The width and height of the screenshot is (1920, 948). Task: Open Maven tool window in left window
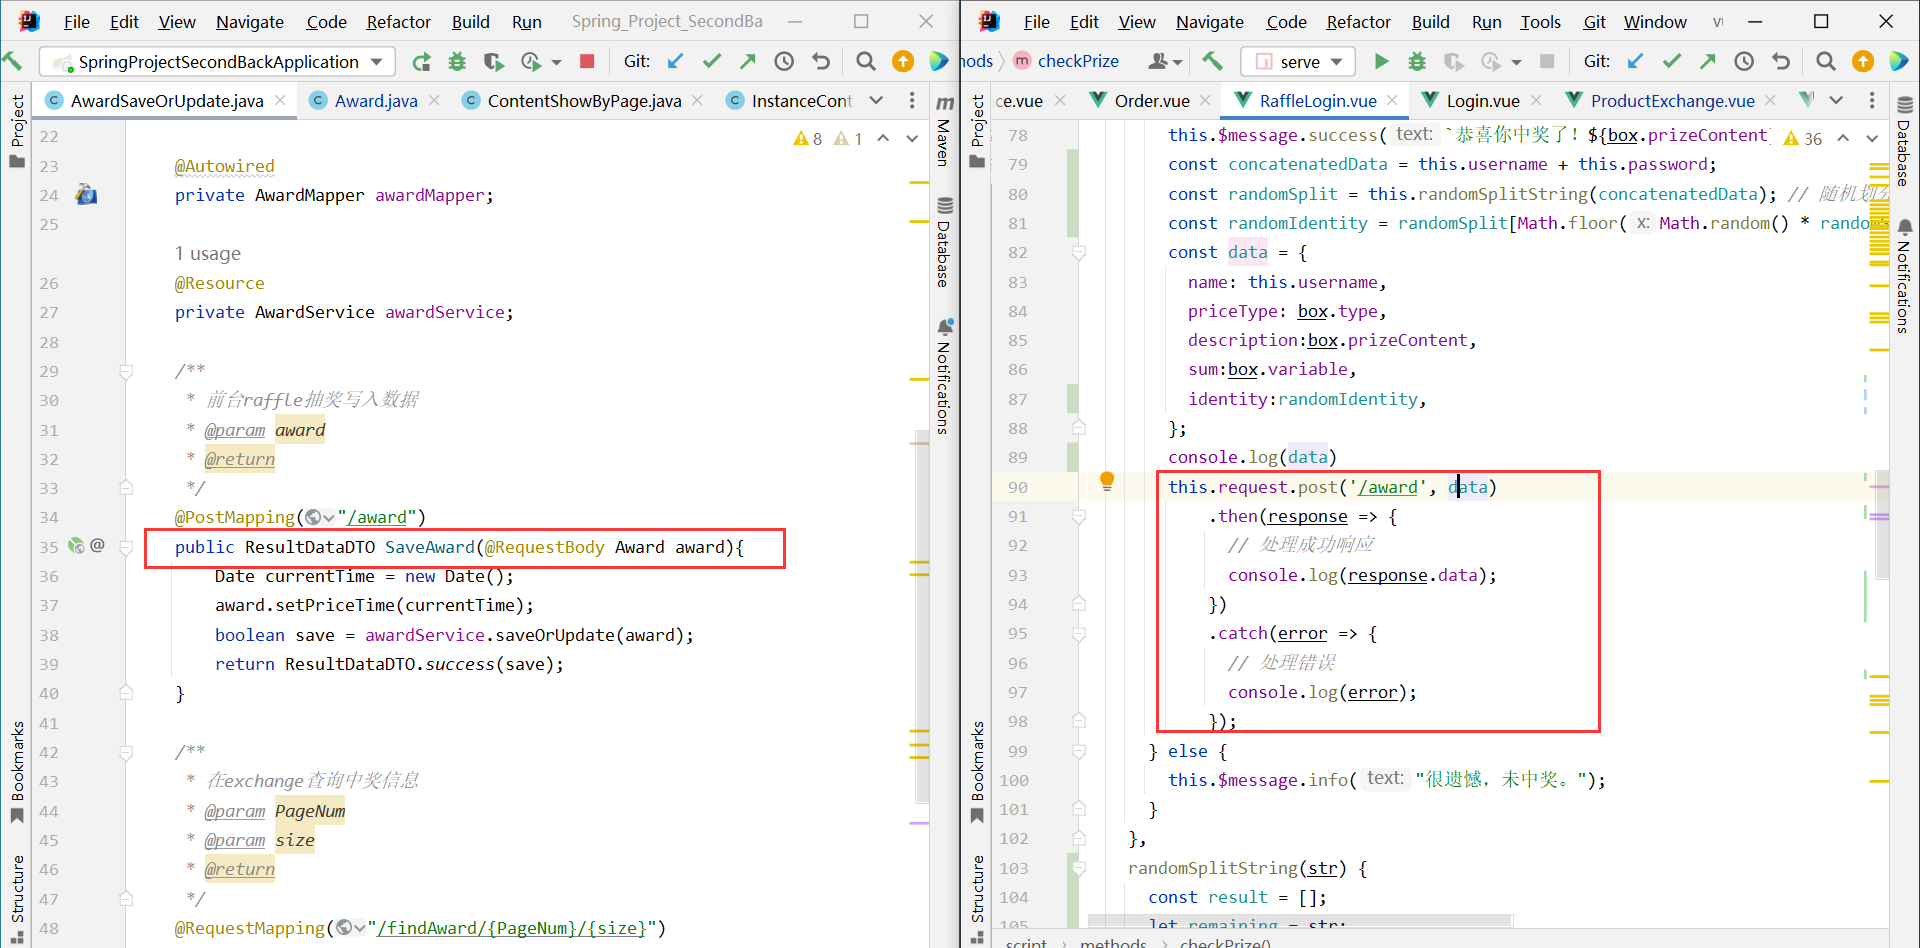[944, 129]
